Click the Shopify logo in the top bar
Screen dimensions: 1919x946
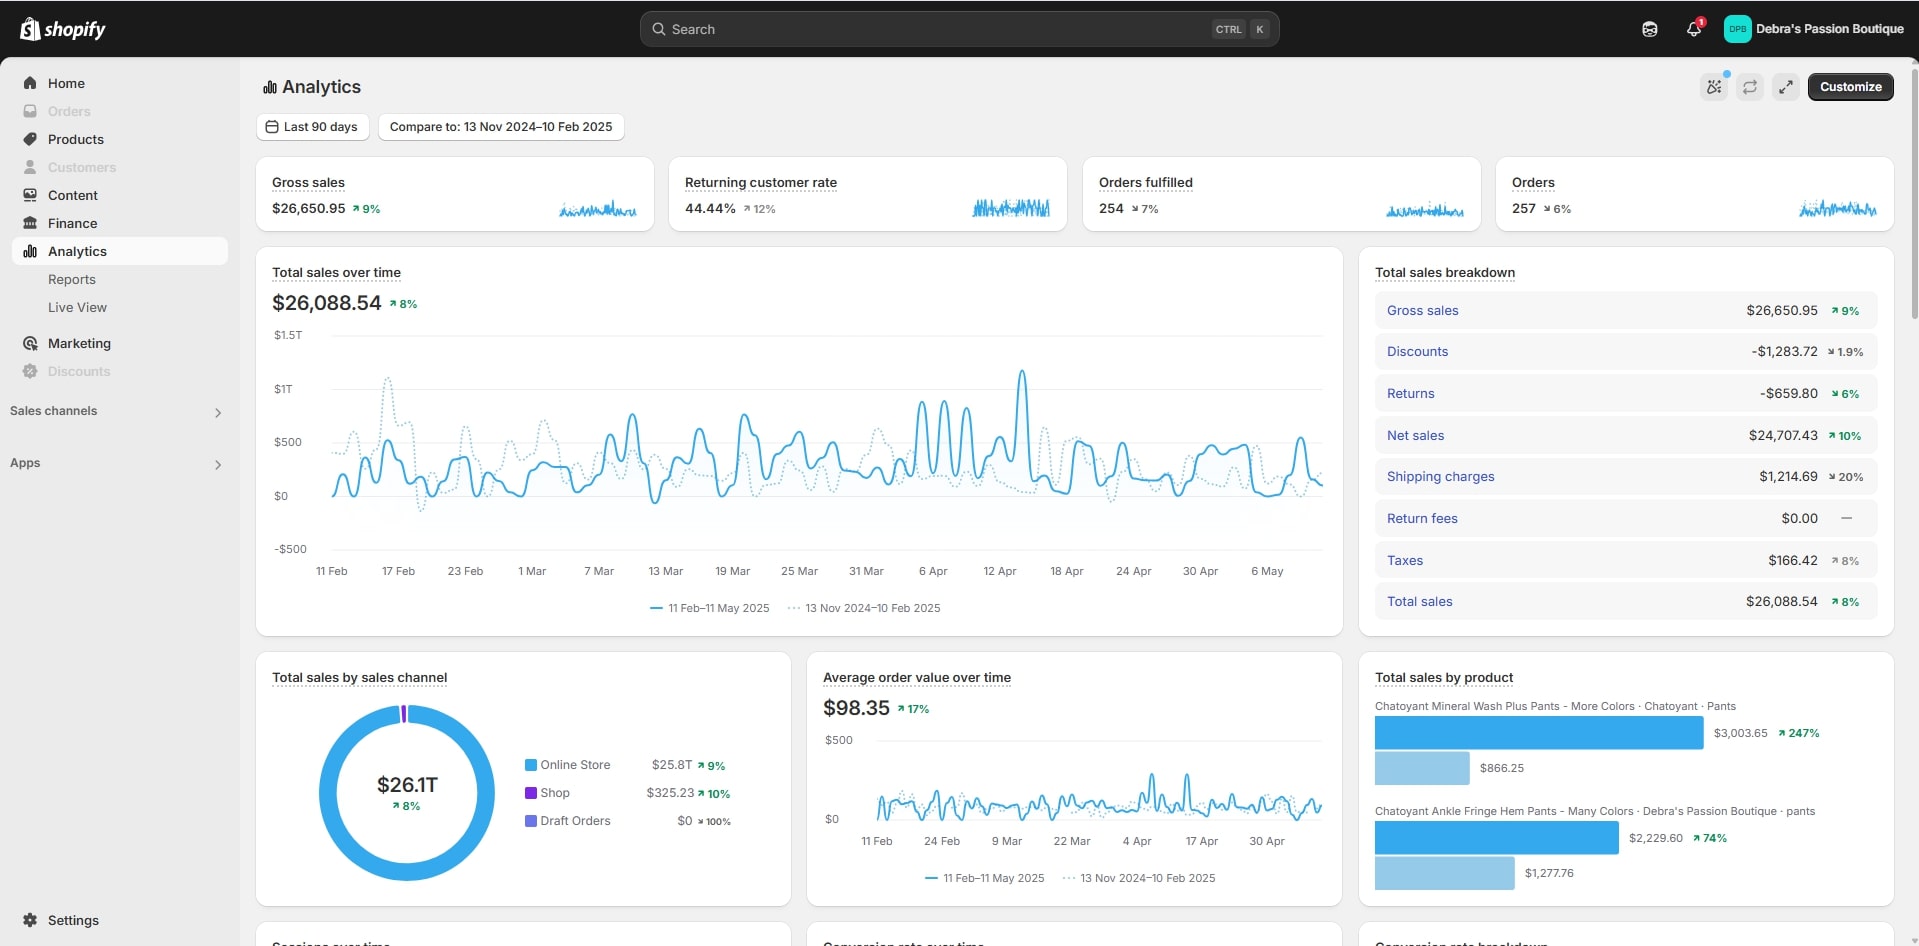point(62,29)
